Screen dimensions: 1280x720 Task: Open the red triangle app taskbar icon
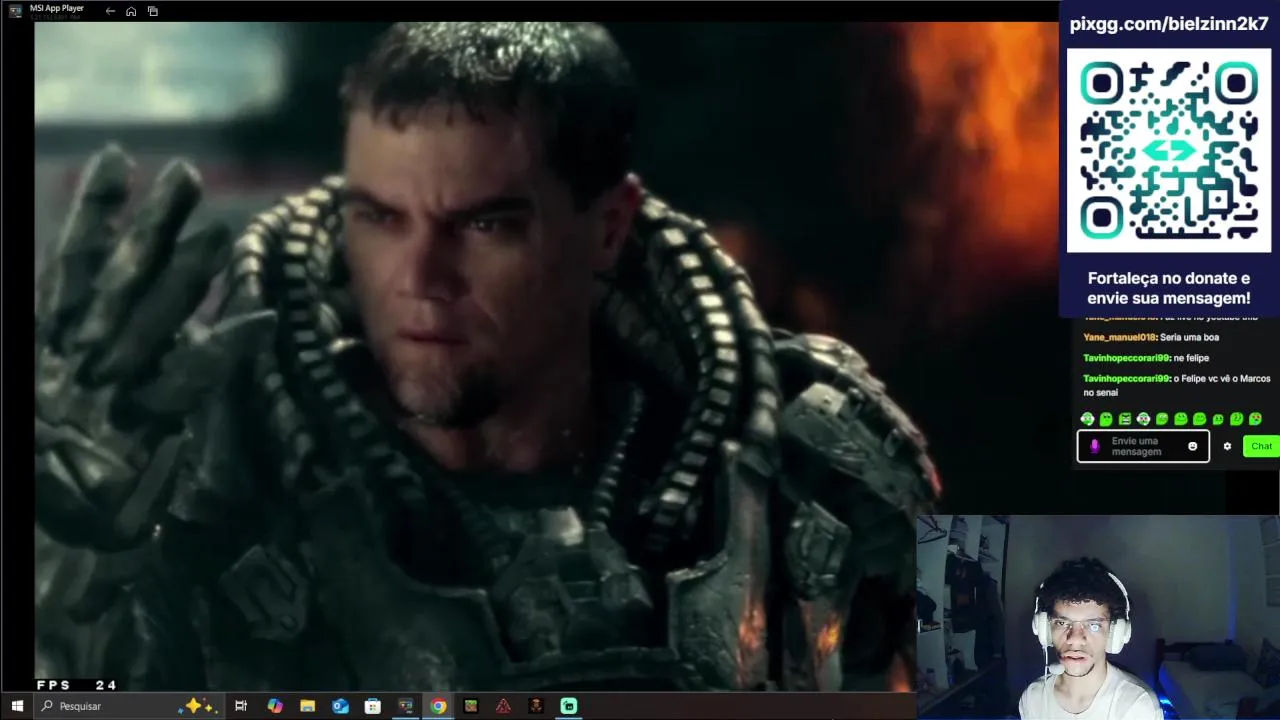pos(503,706)
